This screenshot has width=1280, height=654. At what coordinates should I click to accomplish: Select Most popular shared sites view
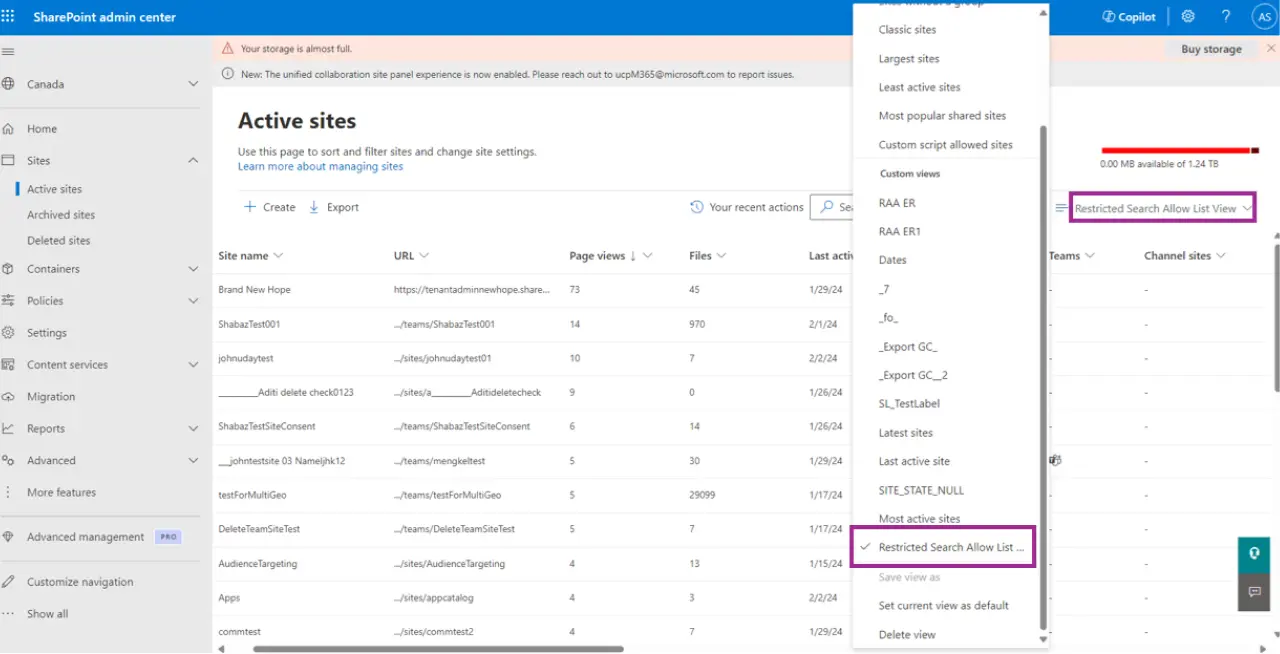pos(945,116)
